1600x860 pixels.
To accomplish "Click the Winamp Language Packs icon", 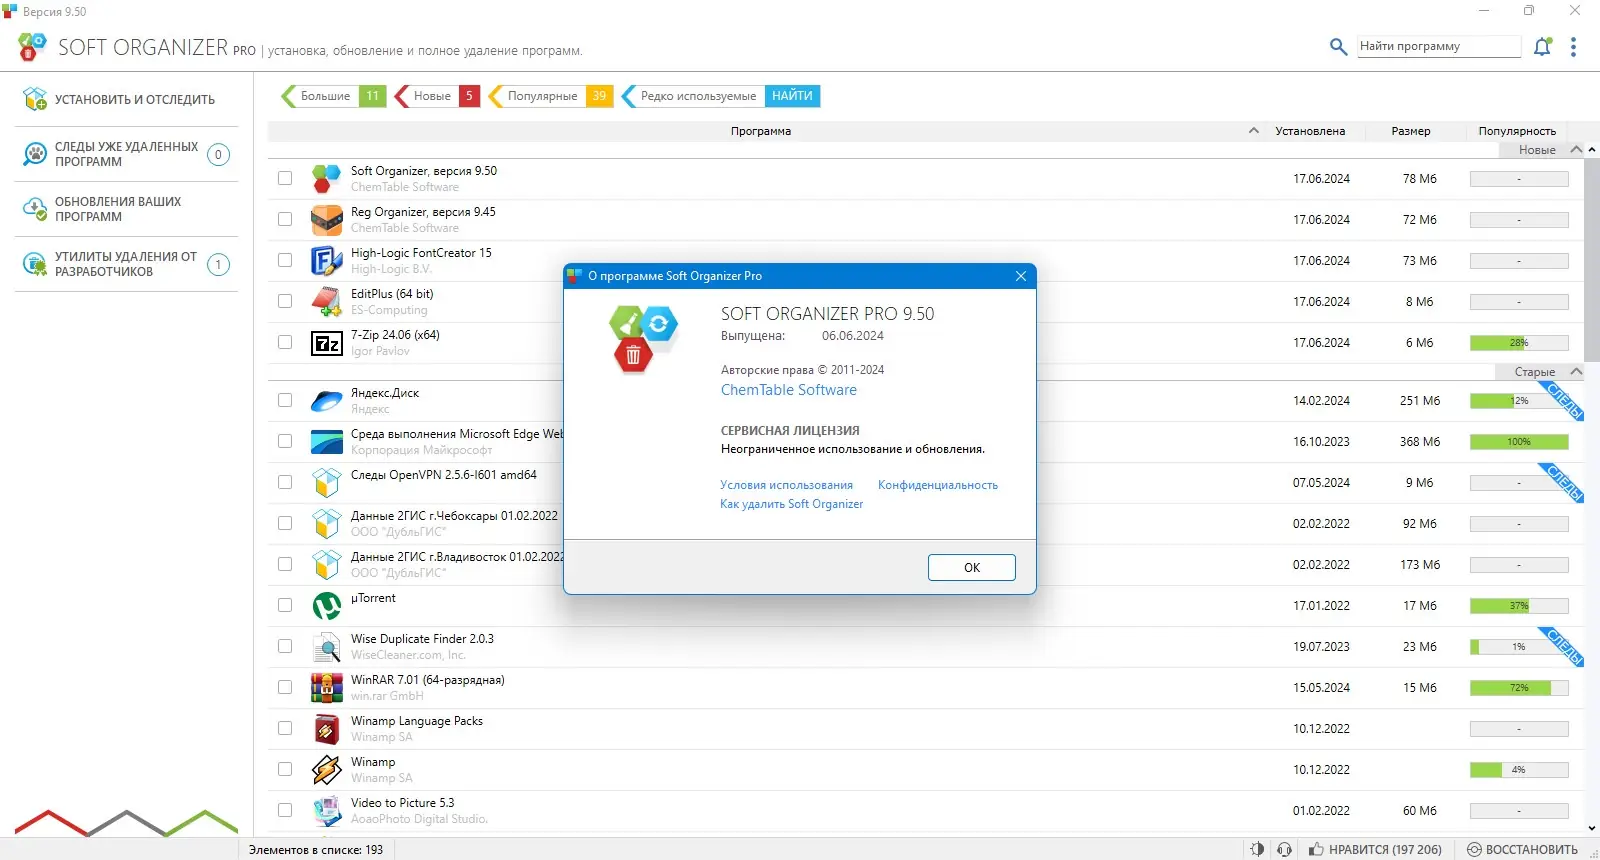I will (x=327, y=729).
